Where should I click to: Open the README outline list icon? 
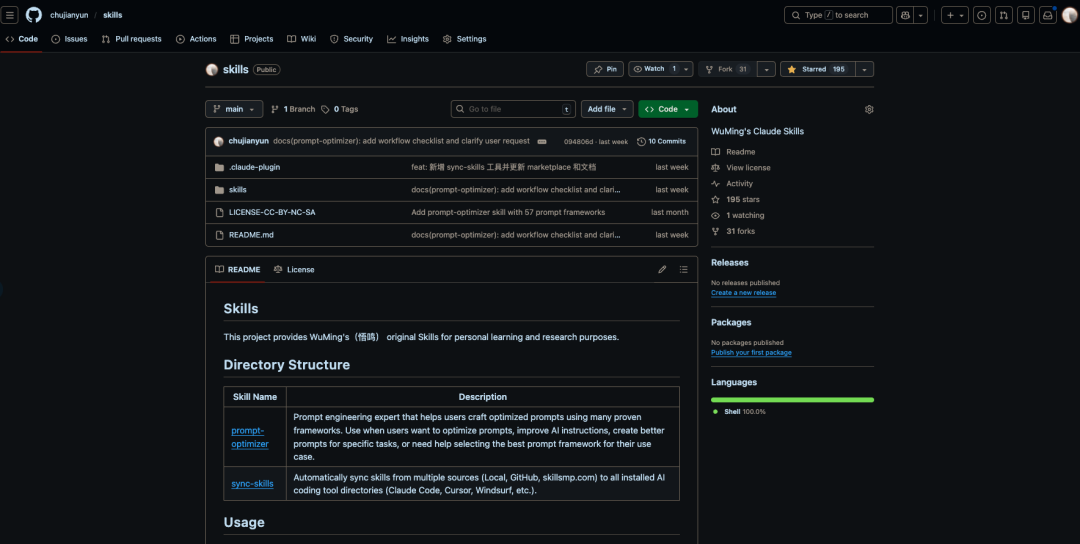tap(683, 269)
